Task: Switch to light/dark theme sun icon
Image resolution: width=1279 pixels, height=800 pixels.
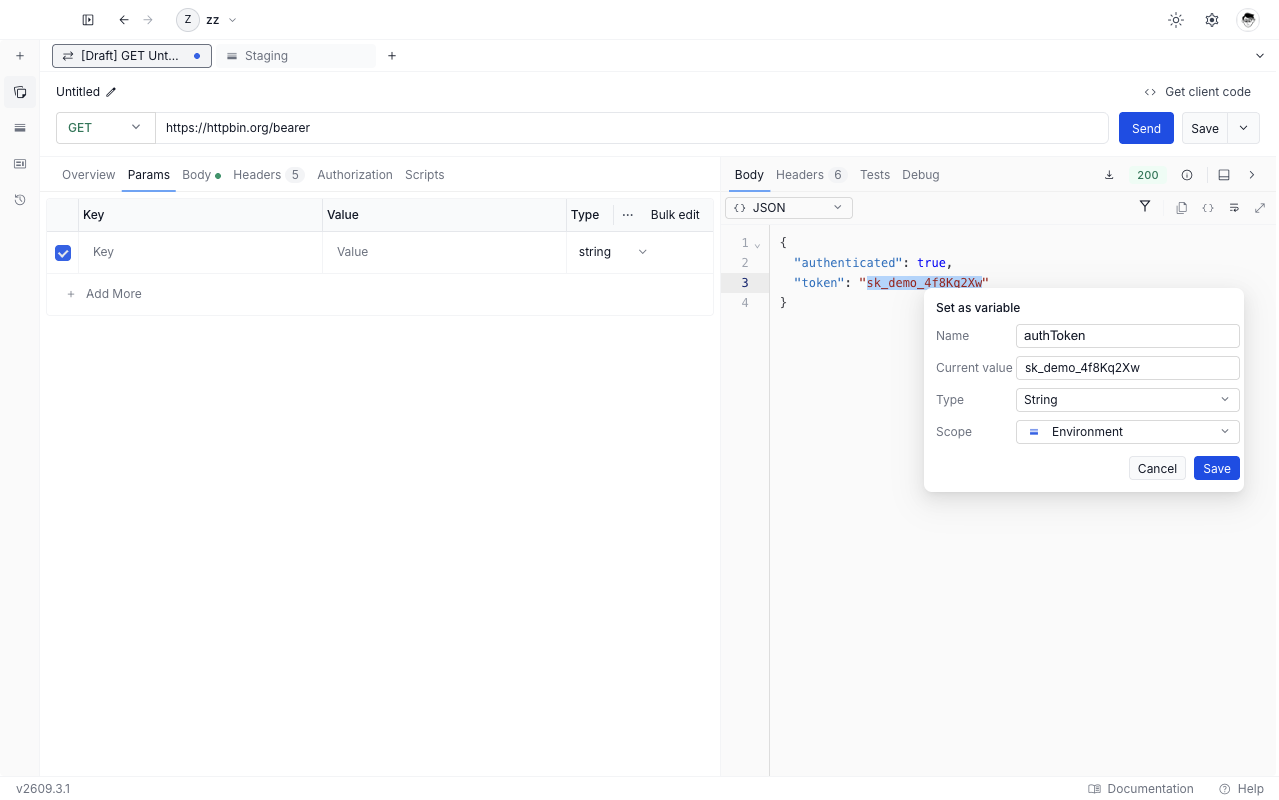Action: click(1176, 20)
